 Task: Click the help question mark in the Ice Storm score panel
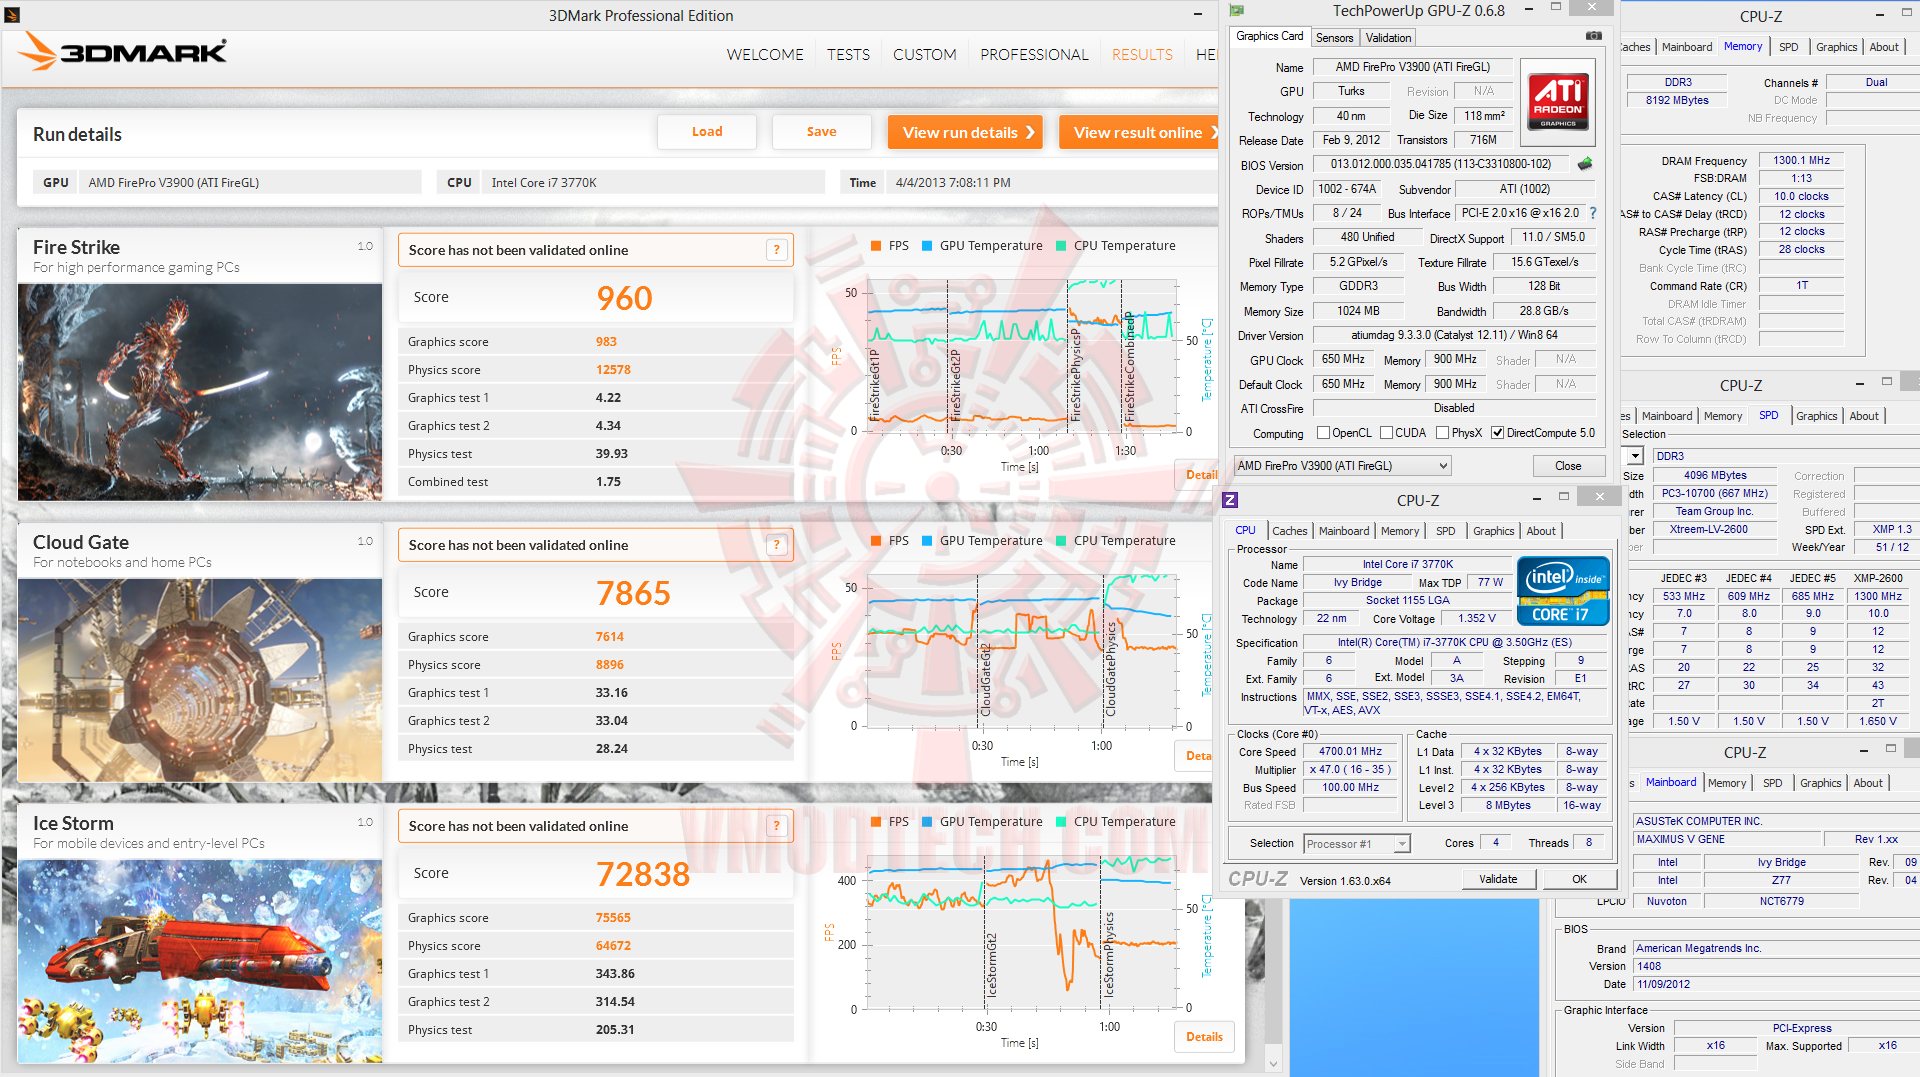(x=776, y=826)
